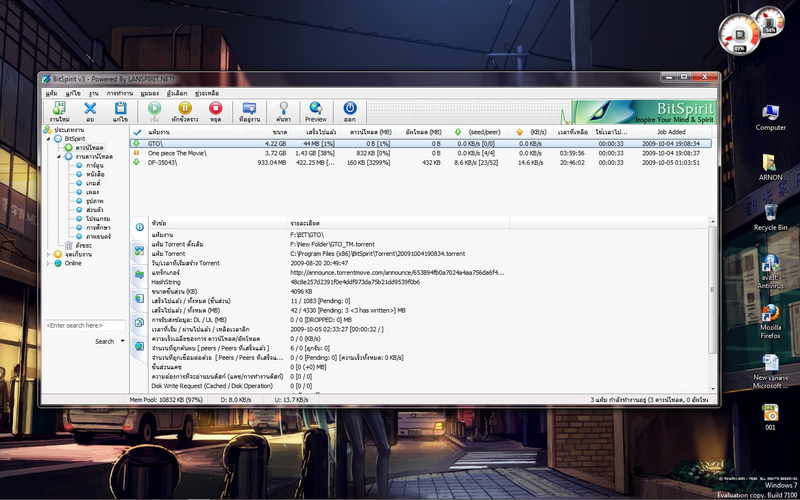Open the Recycle Bin desktop icon
800x500 pixels.
pyautogui.click(x=770, y=217)
